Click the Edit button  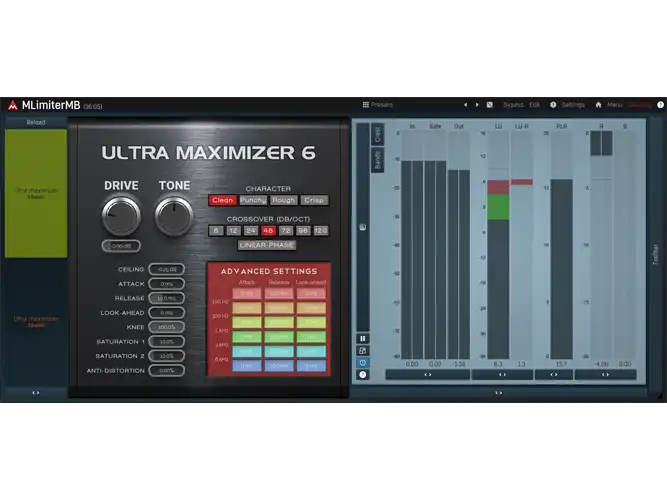click(534, 105)
